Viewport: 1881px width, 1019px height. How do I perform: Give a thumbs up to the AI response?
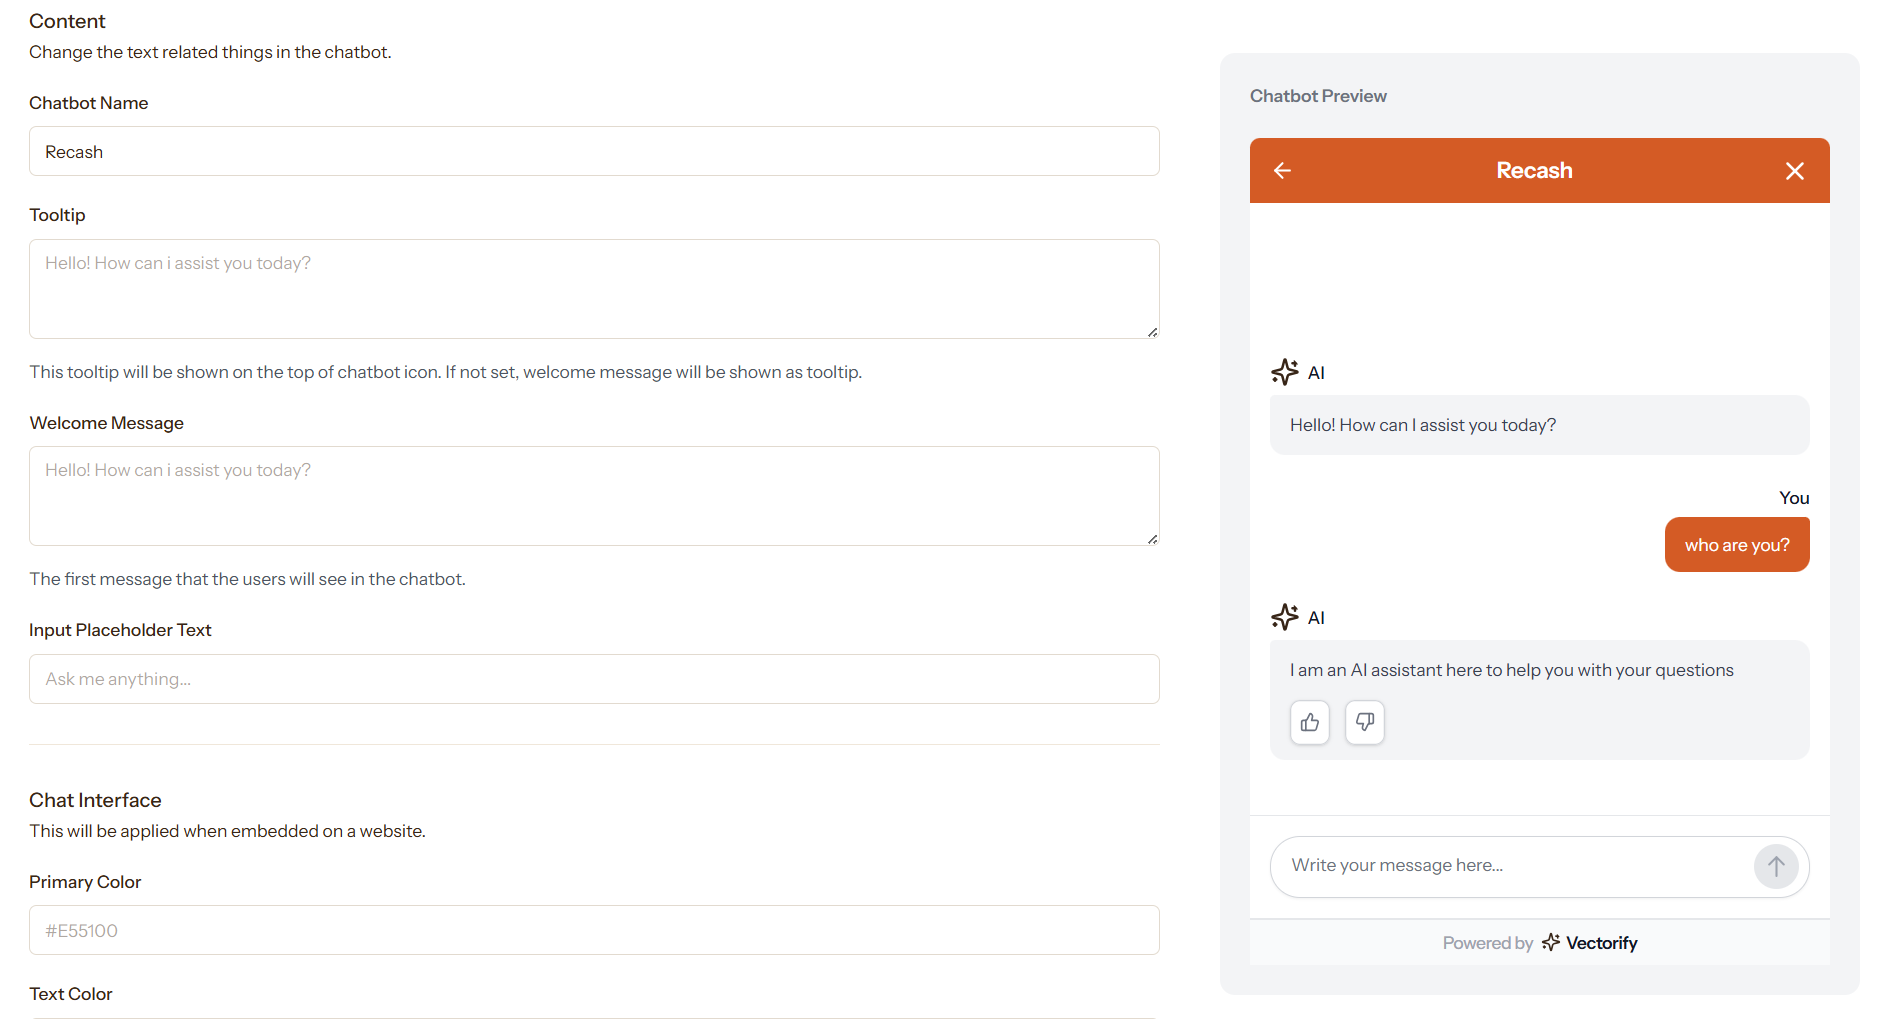(x=1309, y=722)
